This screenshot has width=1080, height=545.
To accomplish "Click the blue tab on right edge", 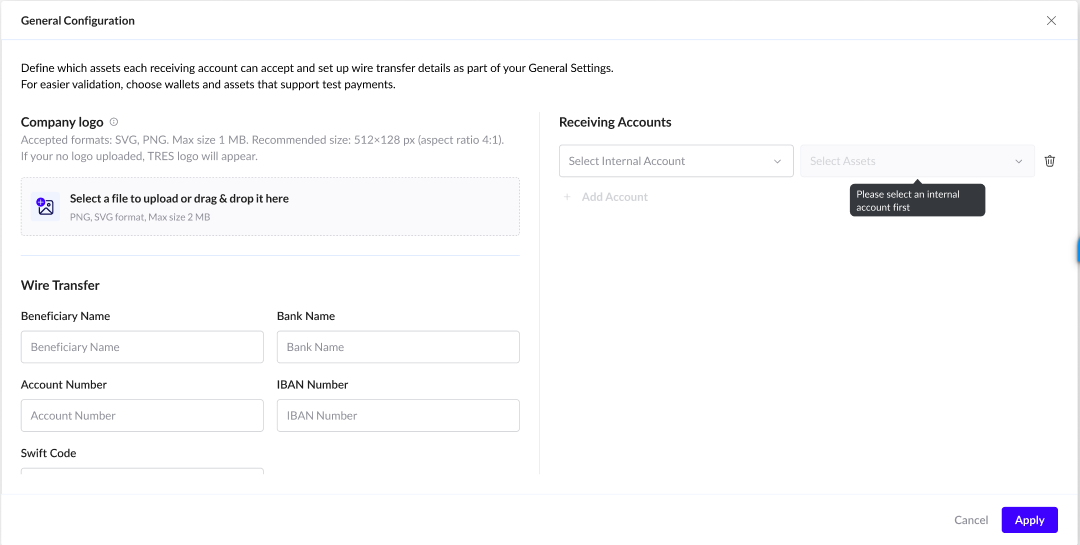I will (x=1077, y=250).
